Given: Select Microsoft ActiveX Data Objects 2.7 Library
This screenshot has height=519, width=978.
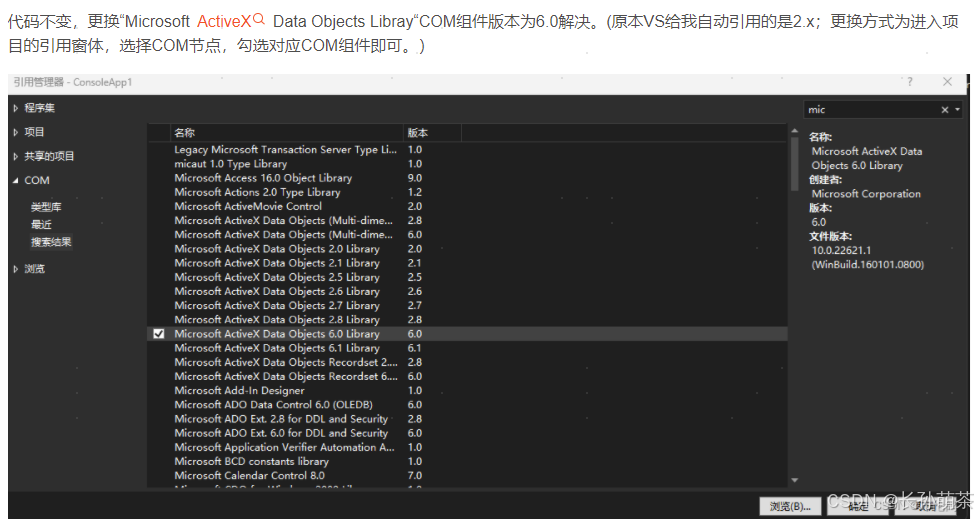Looking at the screenshot, I should tap(467, 306).
